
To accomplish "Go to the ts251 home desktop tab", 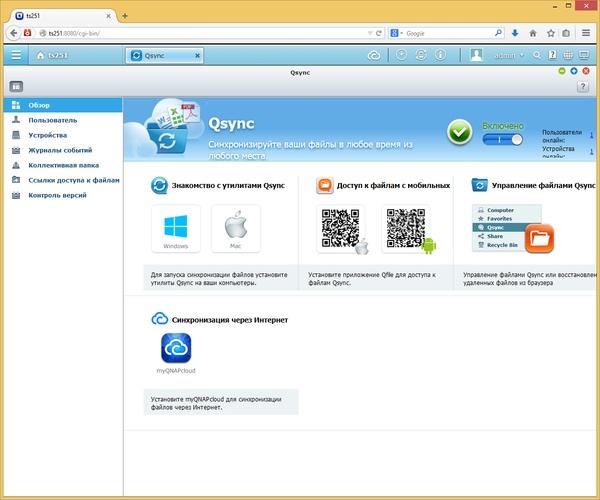I will (x=52, y=55).
